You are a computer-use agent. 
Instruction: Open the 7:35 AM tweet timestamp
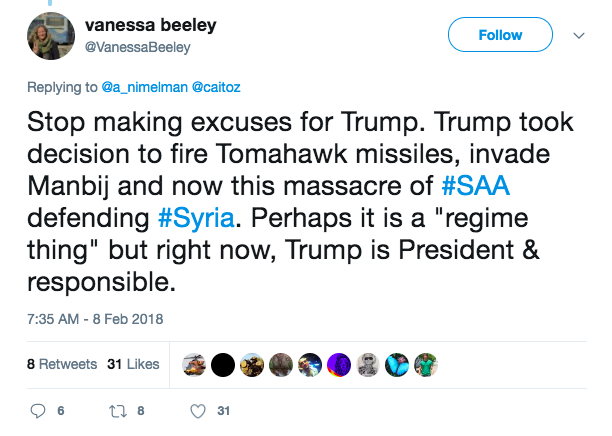click(x=92, y=320)
